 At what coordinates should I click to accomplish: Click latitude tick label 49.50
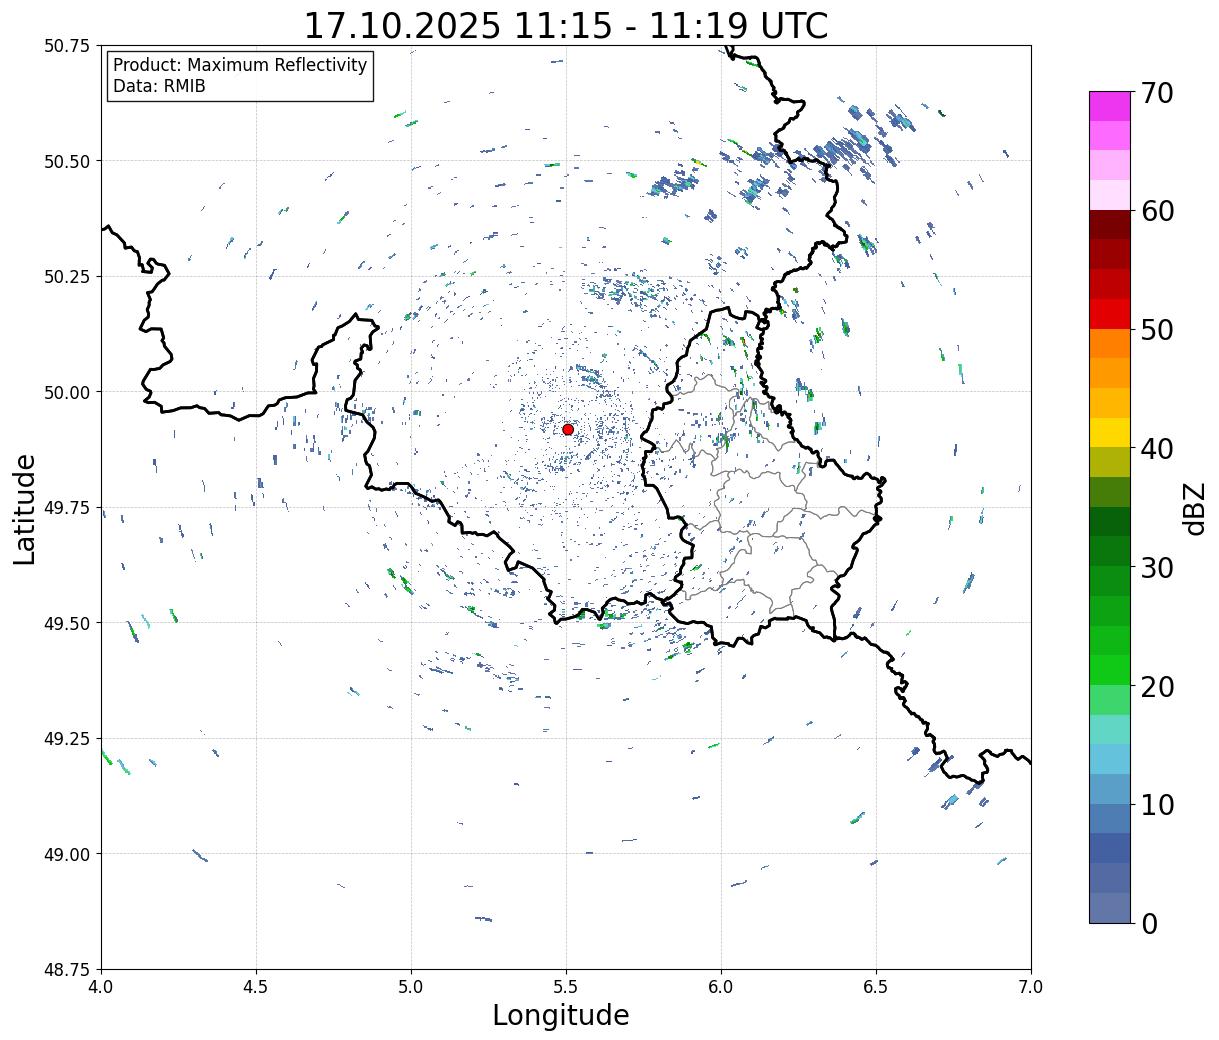(67, 623)
